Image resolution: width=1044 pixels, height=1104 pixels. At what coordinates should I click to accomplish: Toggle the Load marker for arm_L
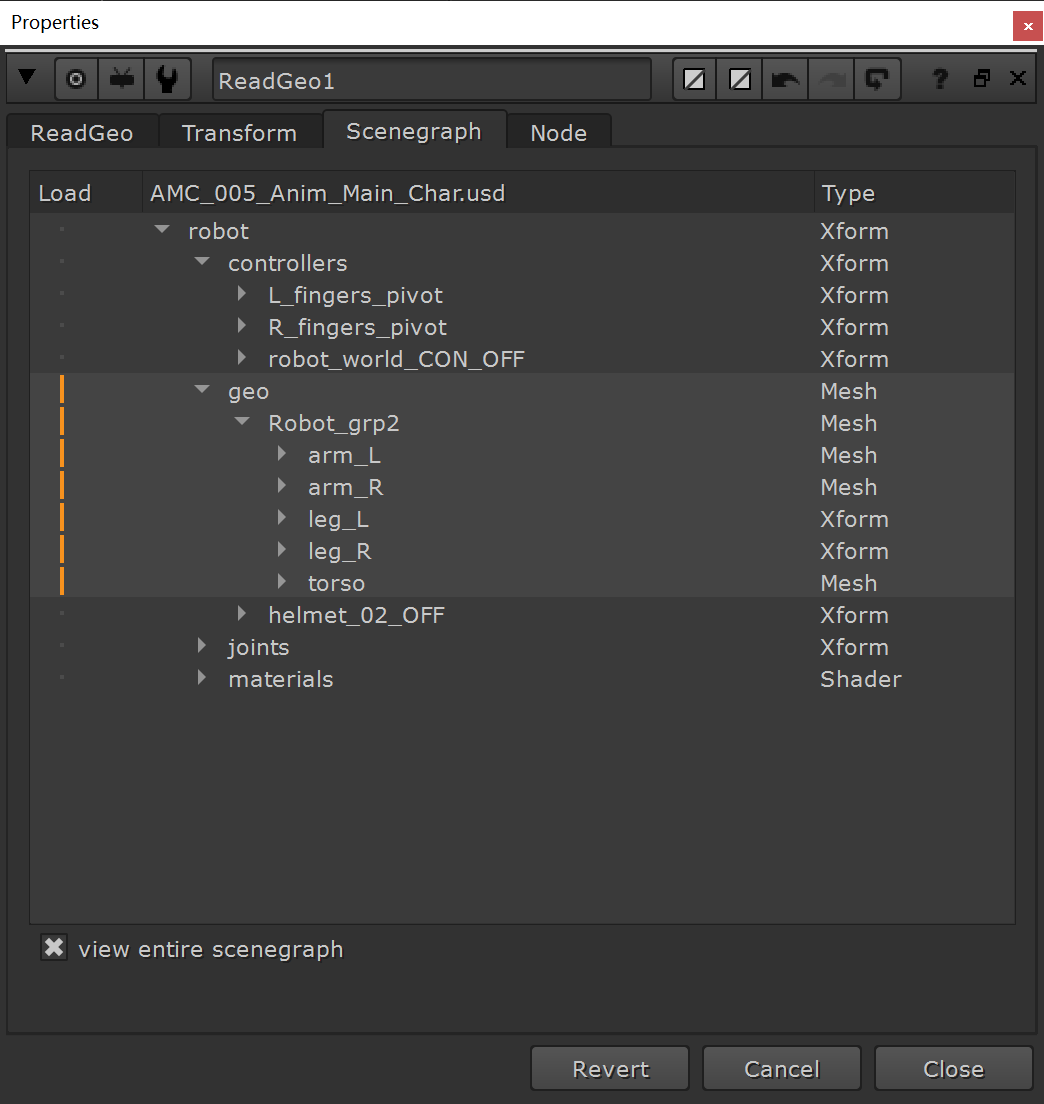coord(62,455)
